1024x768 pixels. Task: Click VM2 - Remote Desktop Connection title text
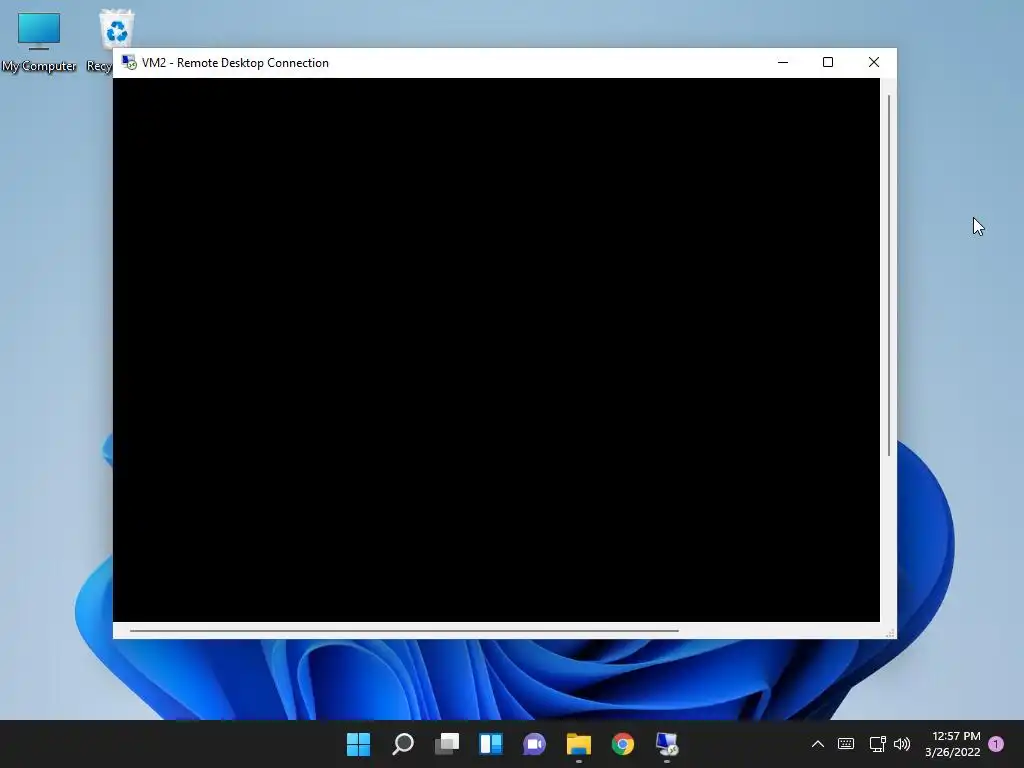pyautogui.click(x=235, y=63)
